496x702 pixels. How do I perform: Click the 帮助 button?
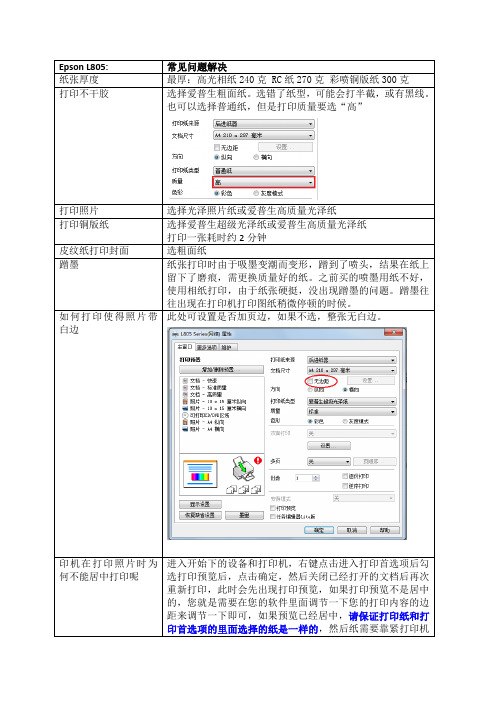385,530
